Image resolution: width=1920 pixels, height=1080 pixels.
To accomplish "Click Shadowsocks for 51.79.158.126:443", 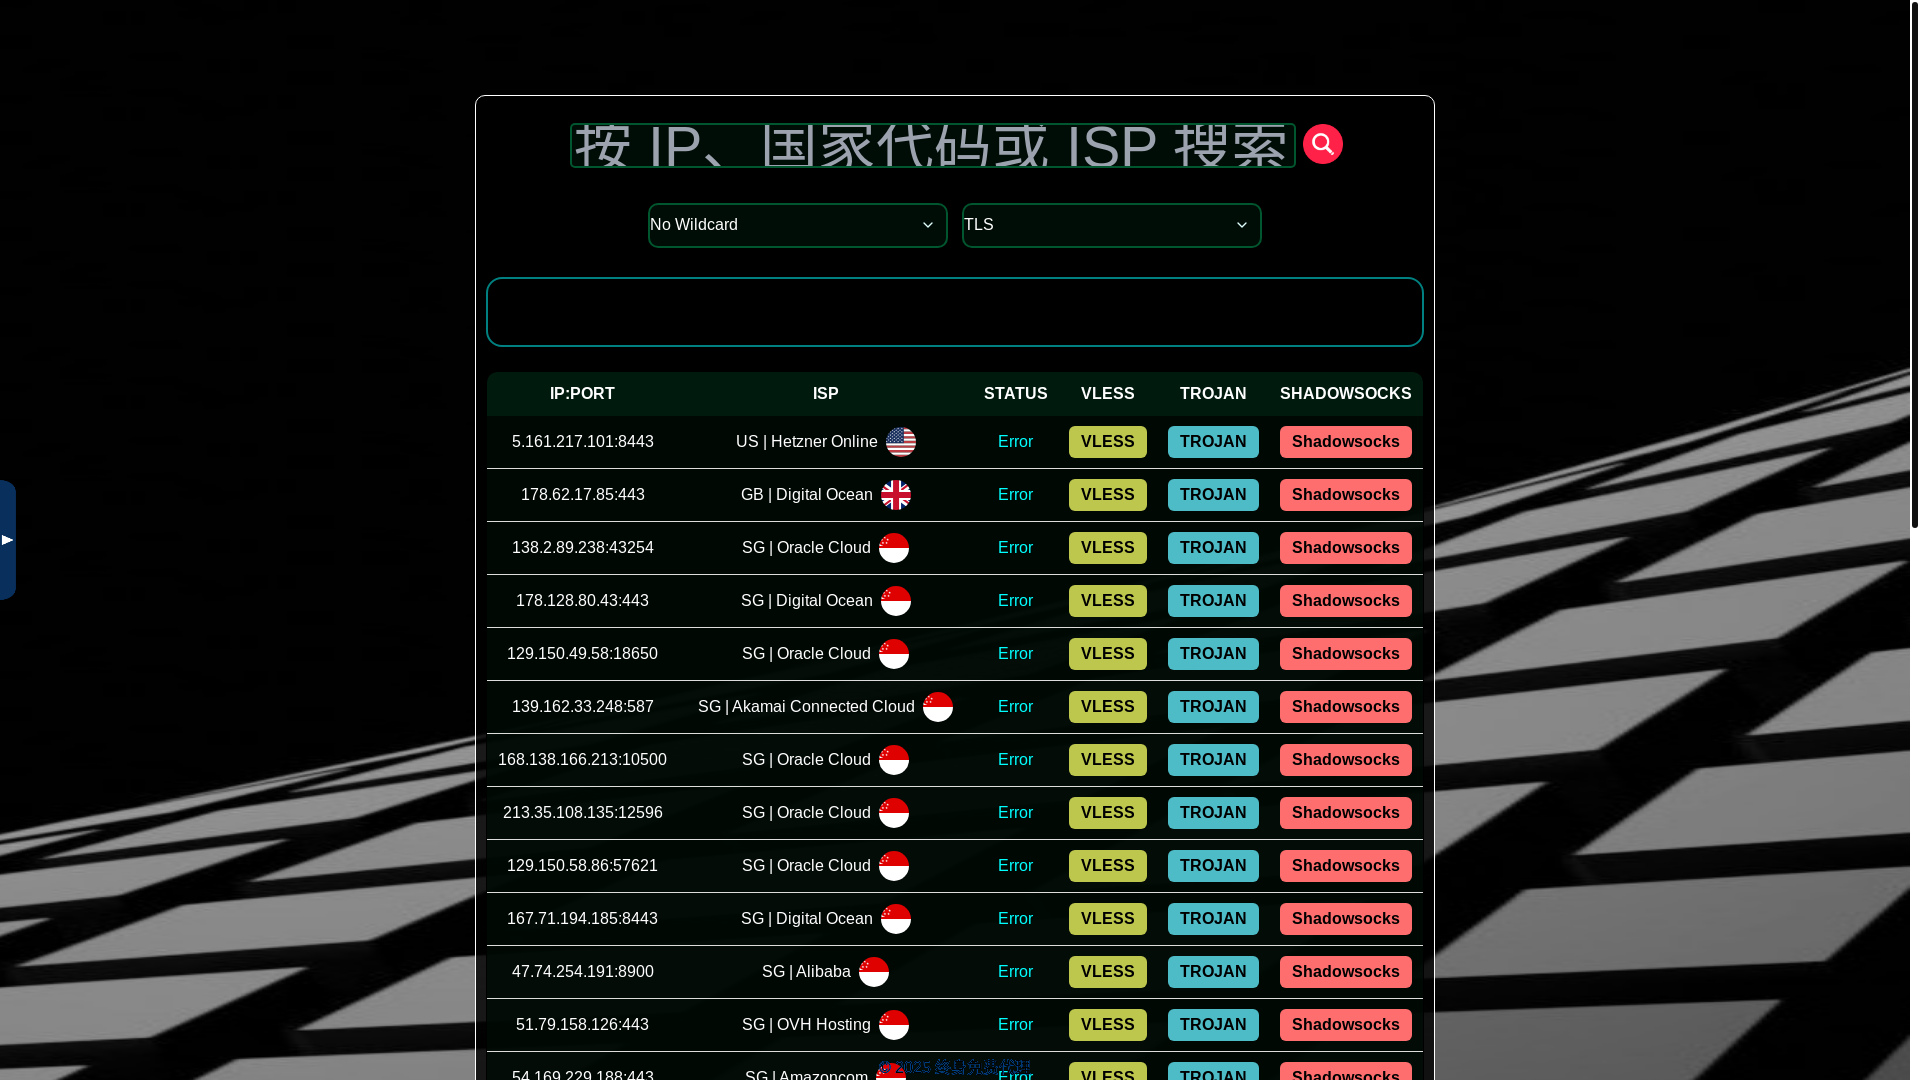I will tap(1345, 1025).
